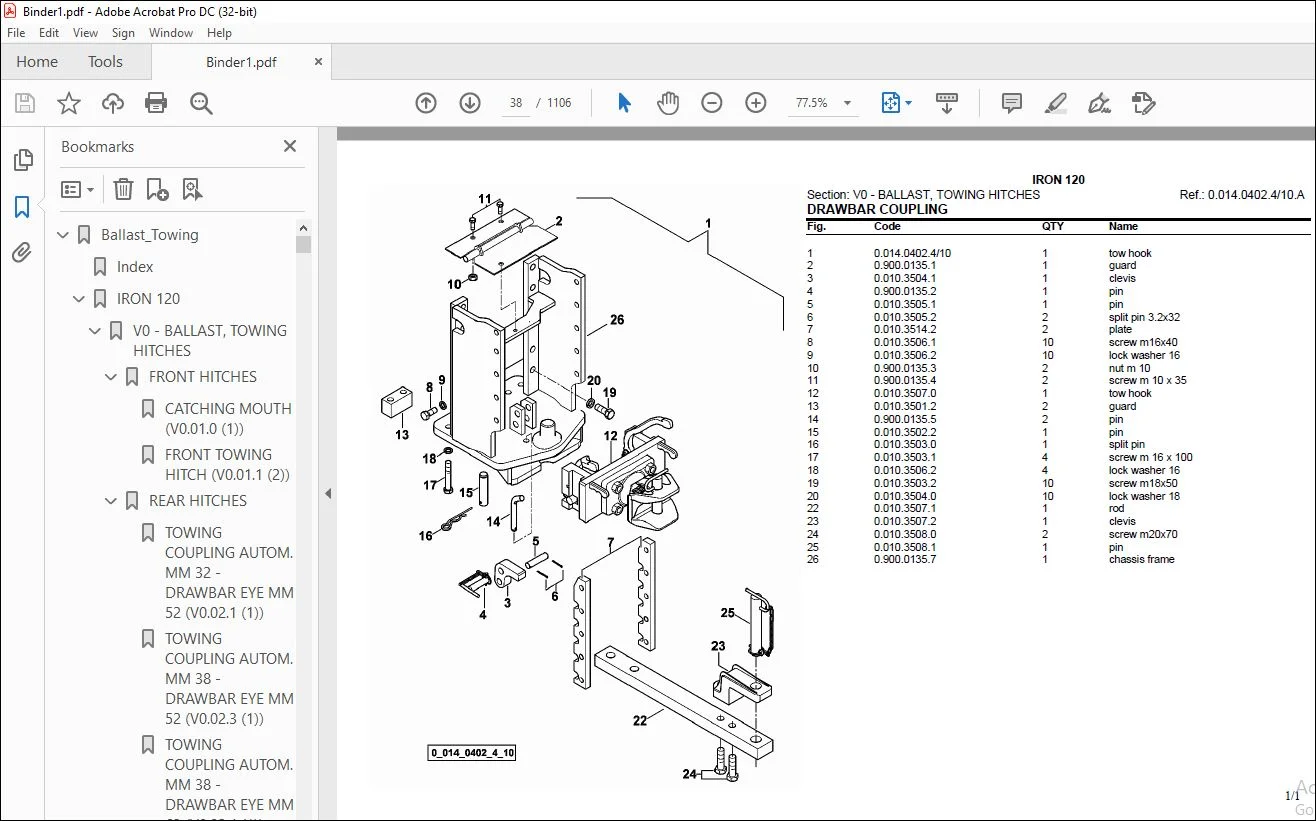Delete the selected bookmark
Screen dimensions: 1316x821
[x=123, y=189]
